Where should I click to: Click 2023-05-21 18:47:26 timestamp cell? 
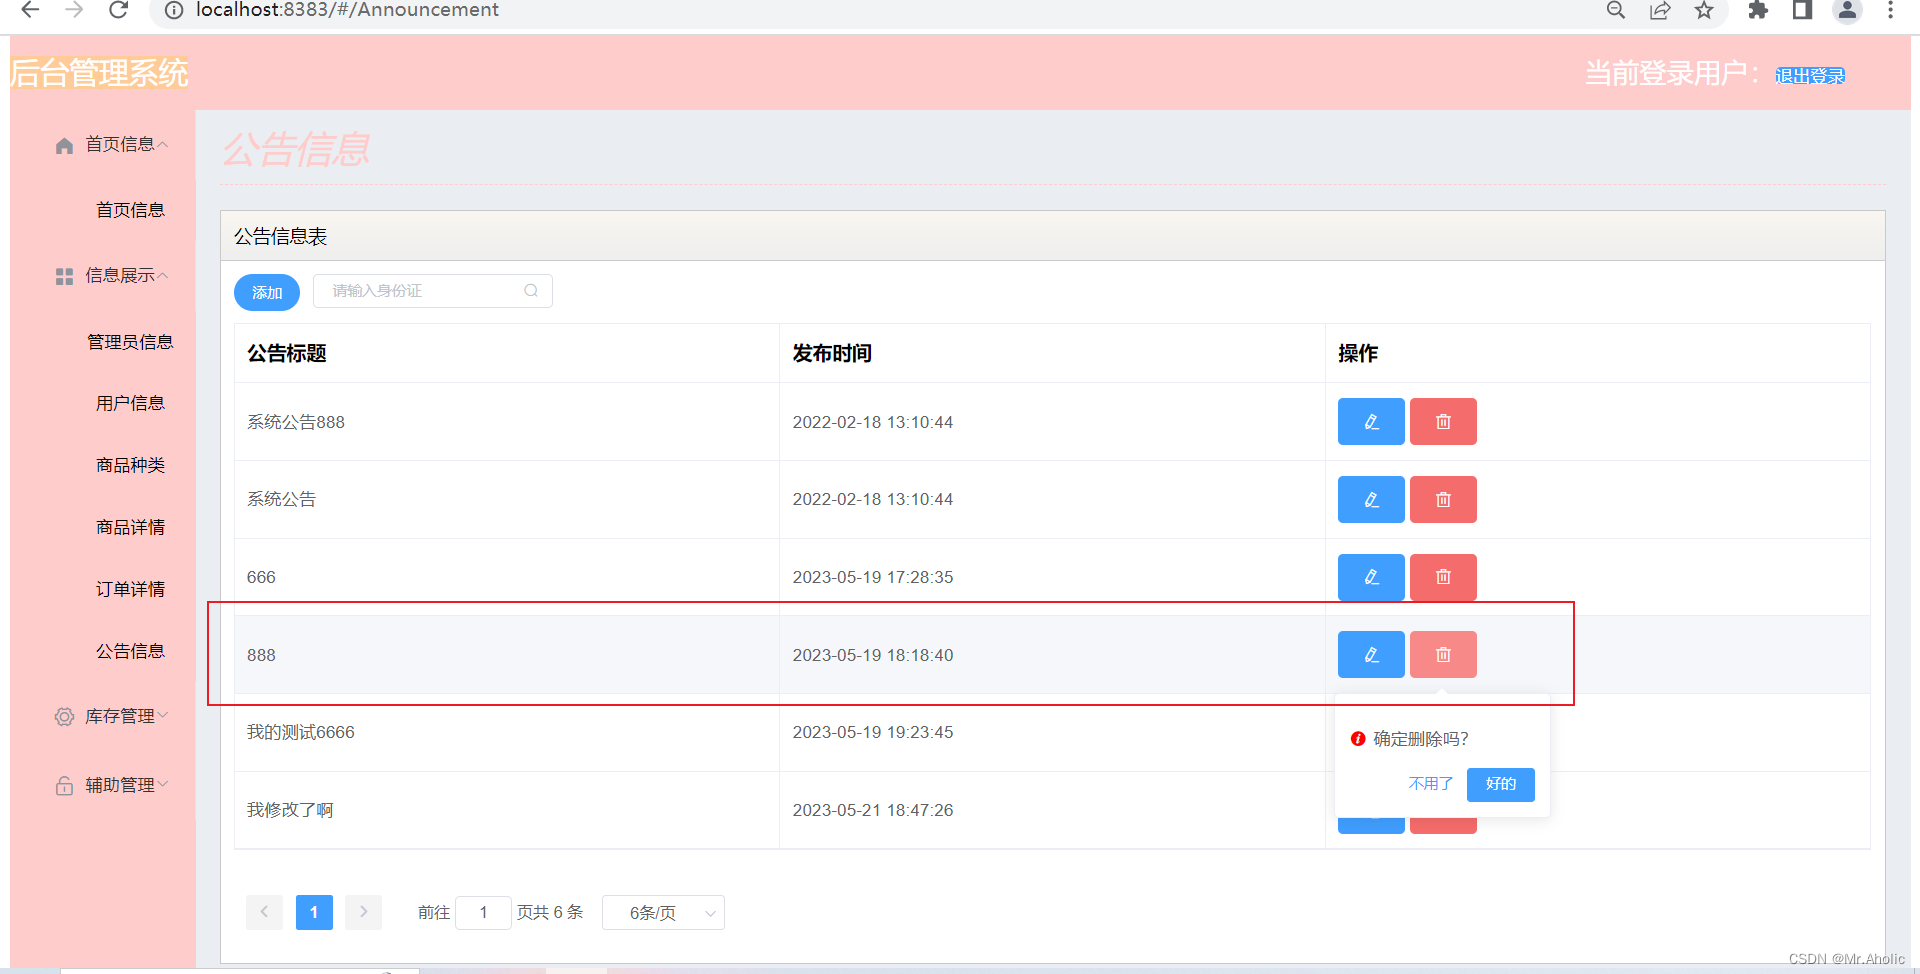[1052, 810]
